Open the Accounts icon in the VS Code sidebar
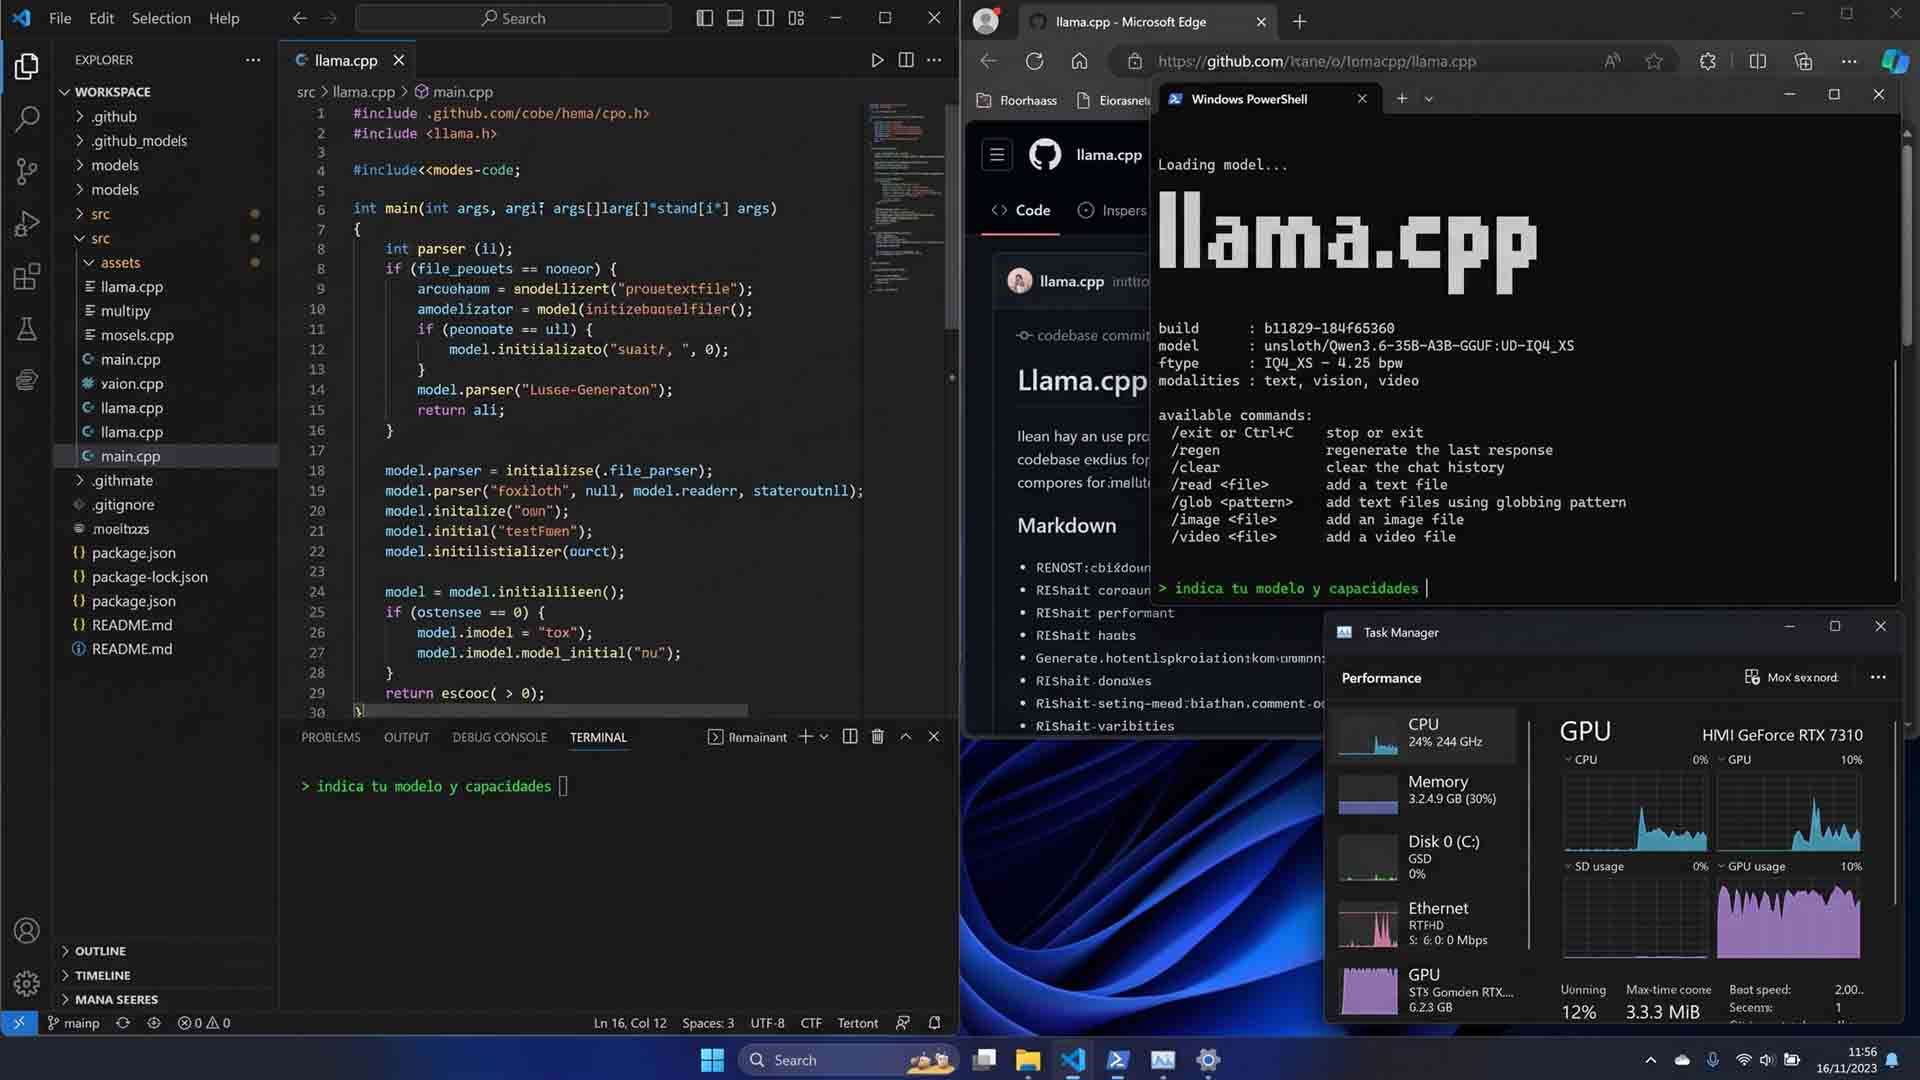1920x1080 pixels. (27, 931)
